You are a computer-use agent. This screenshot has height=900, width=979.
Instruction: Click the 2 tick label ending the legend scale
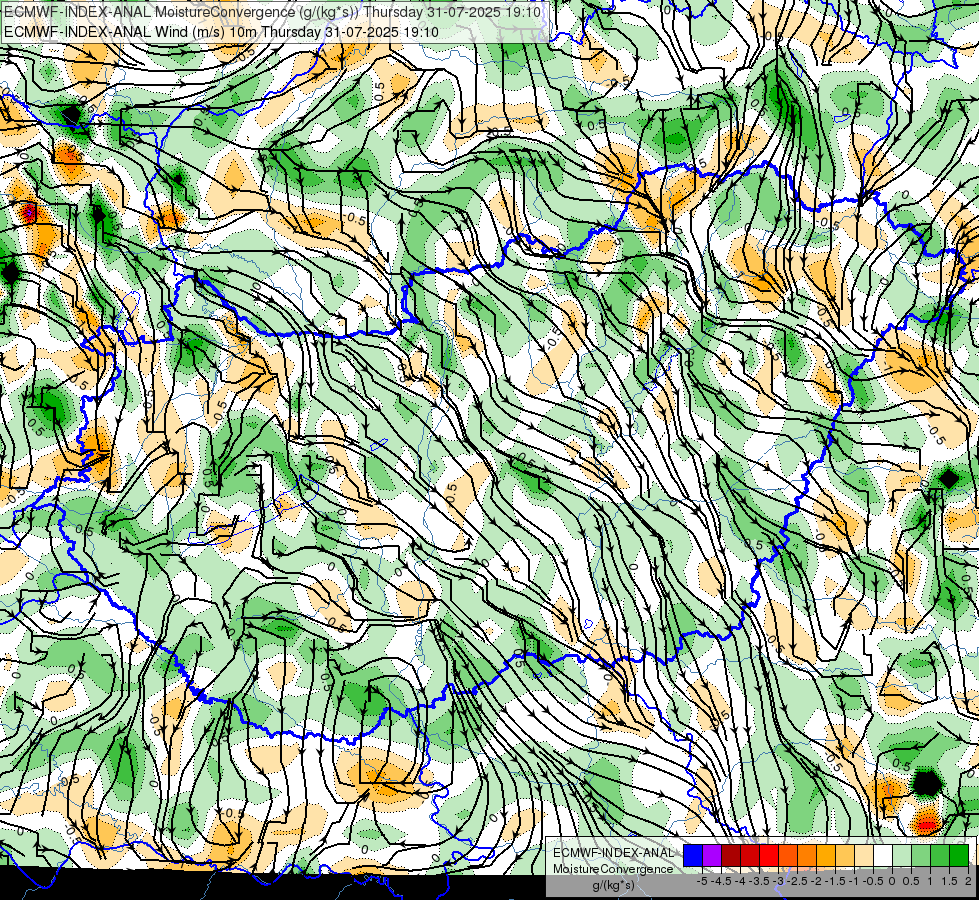968,881
